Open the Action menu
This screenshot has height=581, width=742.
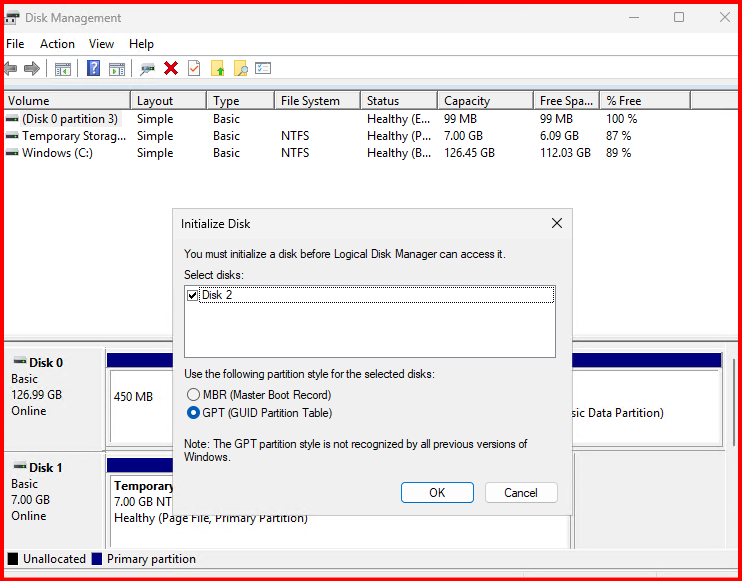57,44
